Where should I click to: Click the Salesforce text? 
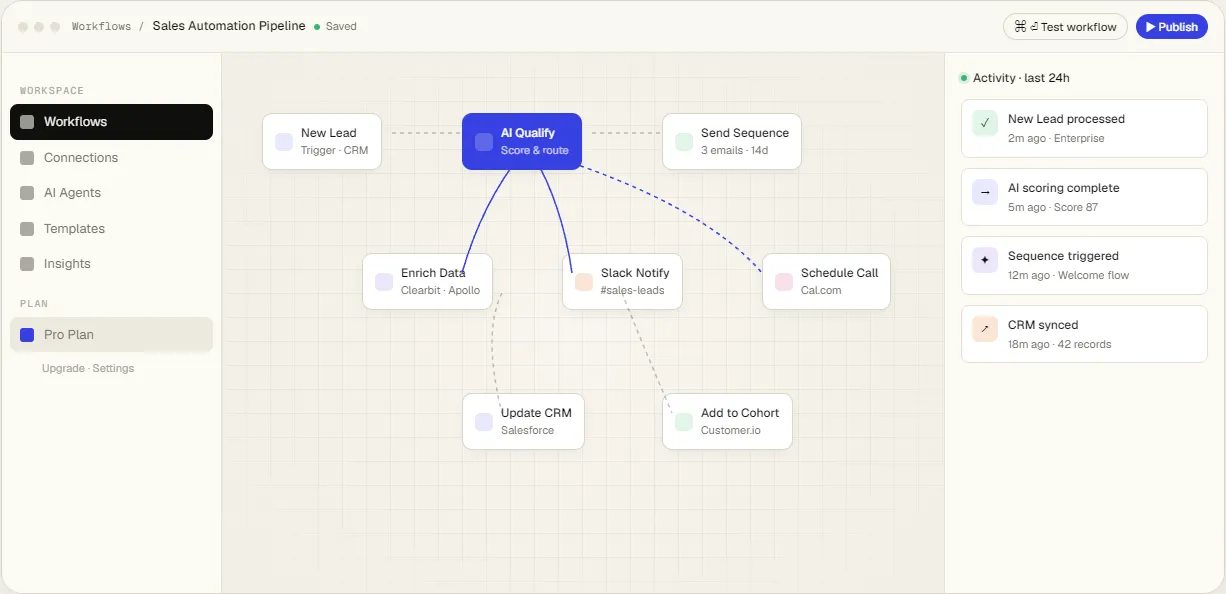pyautogui.click(x=527, y=431)
